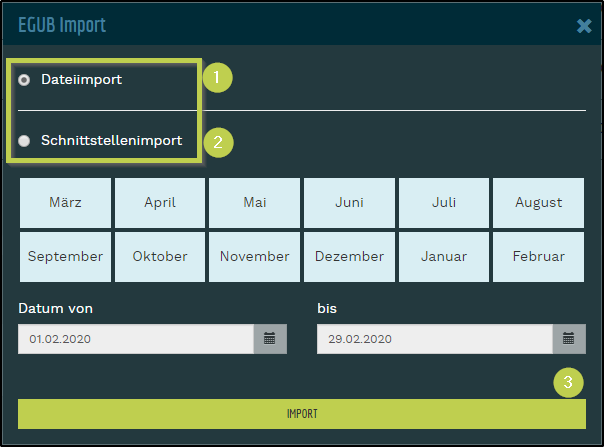
Task: Select the März month tile
Action: (x=65, y=203)
